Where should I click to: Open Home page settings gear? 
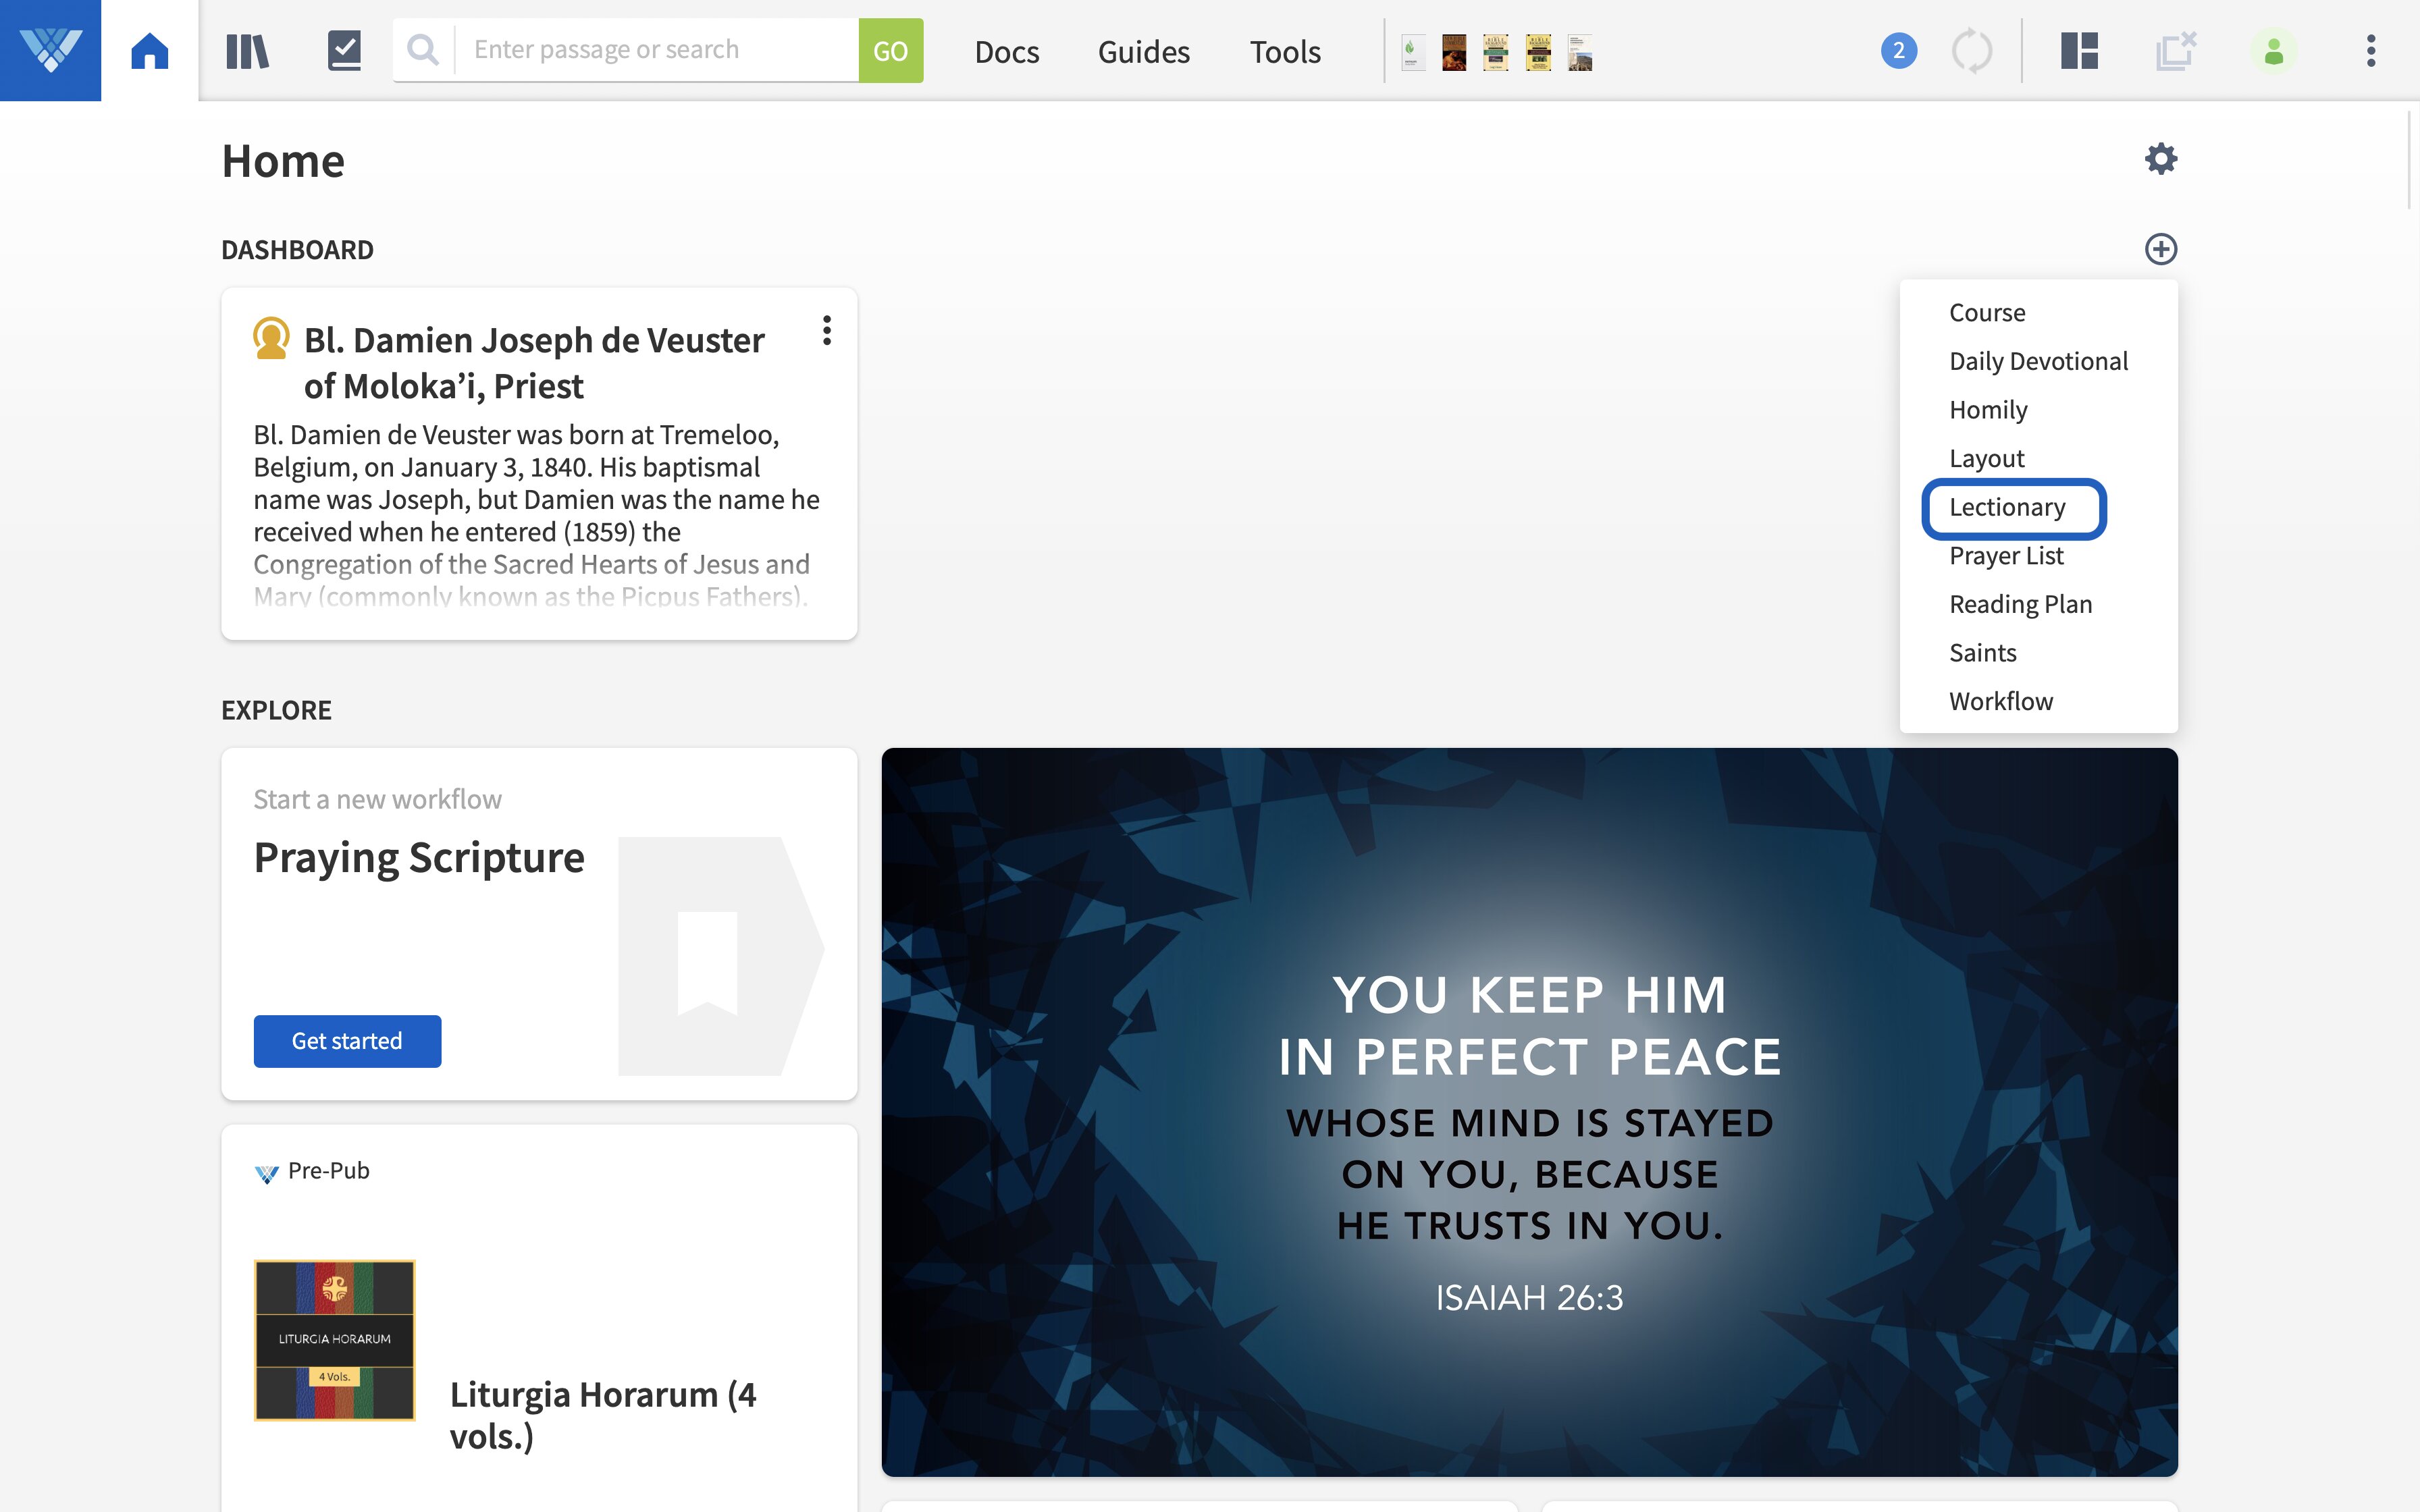pos(2161,159)
